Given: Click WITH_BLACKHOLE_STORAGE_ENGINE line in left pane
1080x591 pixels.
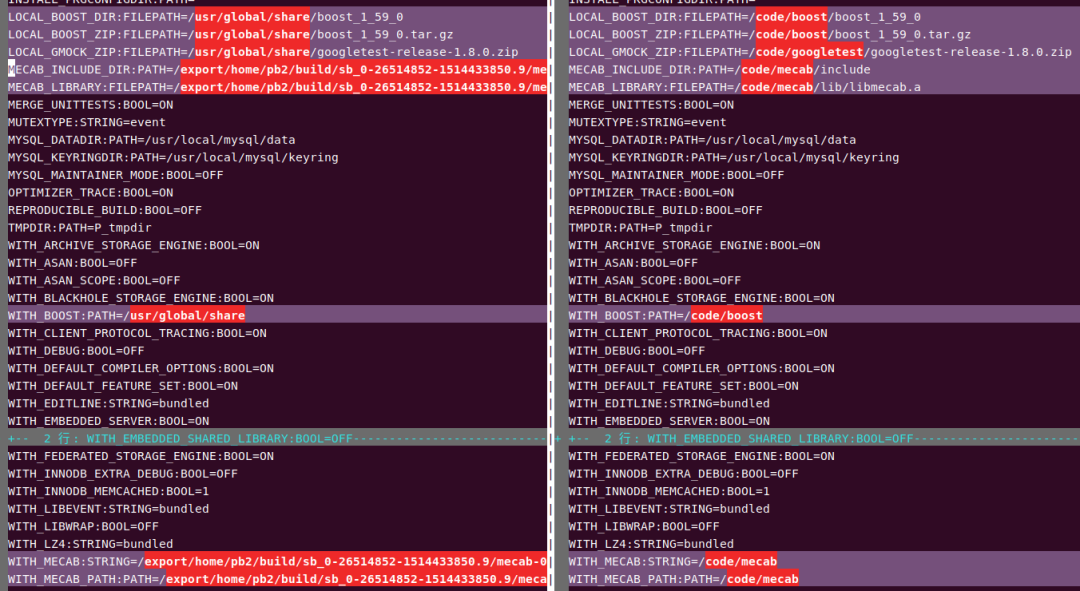Looking at the screenshot, I should (141, 298).
